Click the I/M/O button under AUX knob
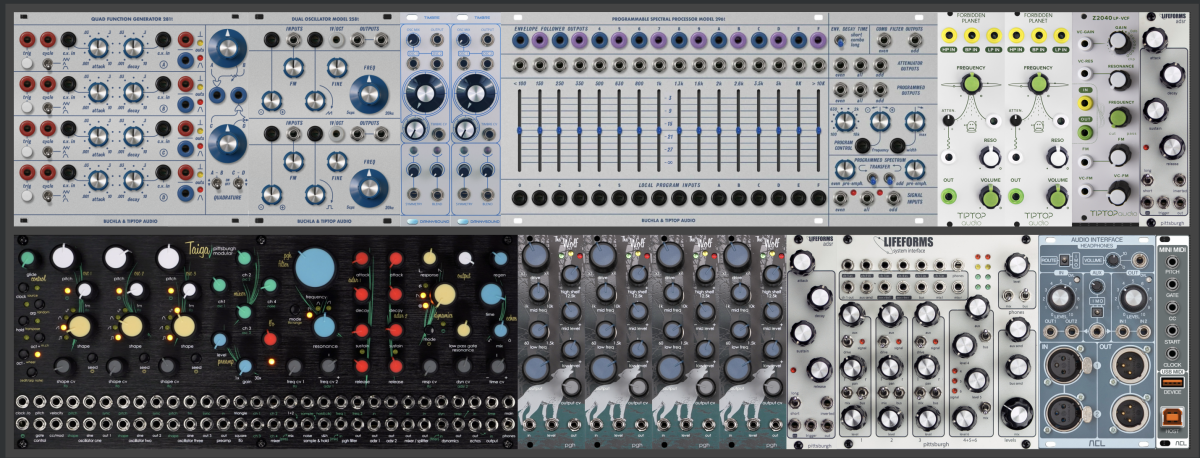The height and width of the screenshot is (458, 1200). (x=1098, y=313)
